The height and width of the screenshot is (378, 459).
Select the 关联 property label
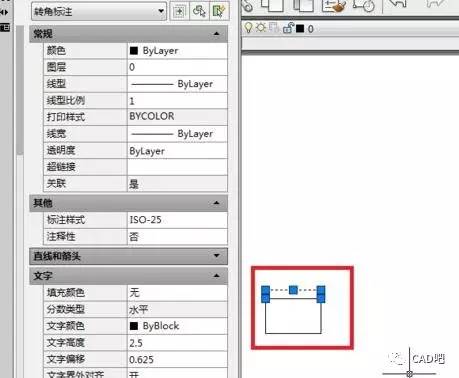coord(56,183)
